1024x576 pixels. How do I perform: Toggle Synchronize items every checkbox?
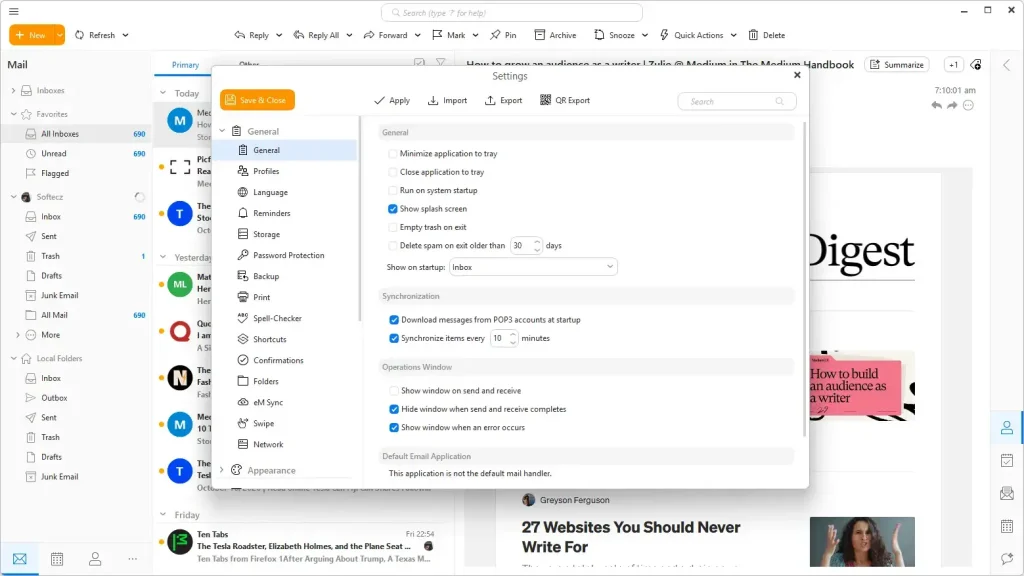coord(394,338)
